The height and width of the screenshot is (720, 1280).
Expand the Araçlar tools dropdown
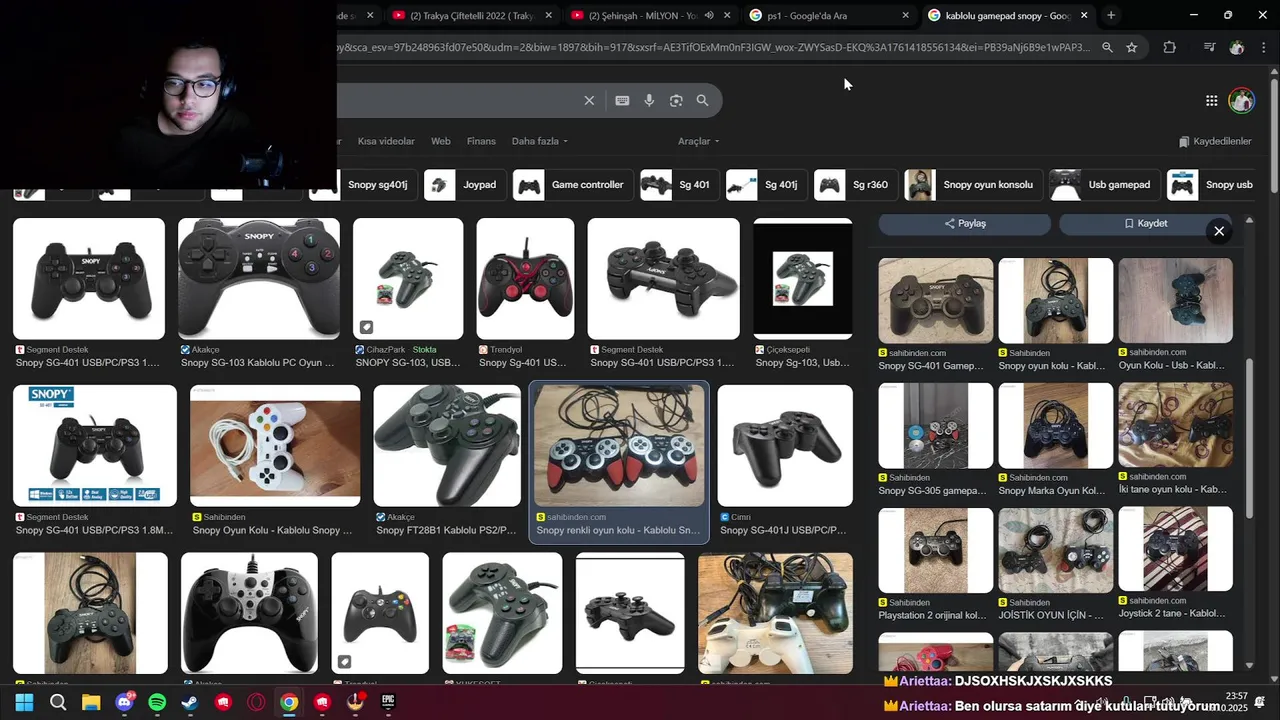(x=698, y=141)
